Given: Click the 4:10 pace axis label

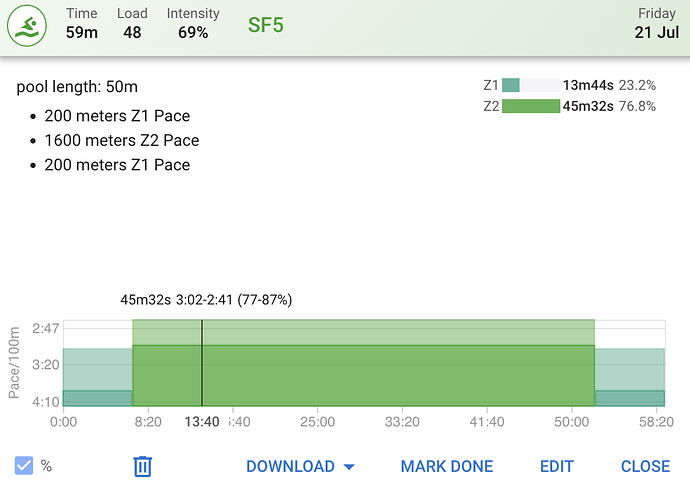Looking at the screenshot, I should coord(46,402).
